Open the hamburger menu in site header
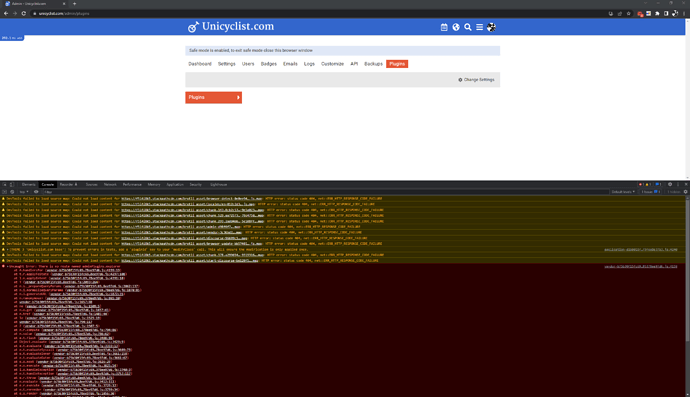690x397 pixels. [479, 27]
